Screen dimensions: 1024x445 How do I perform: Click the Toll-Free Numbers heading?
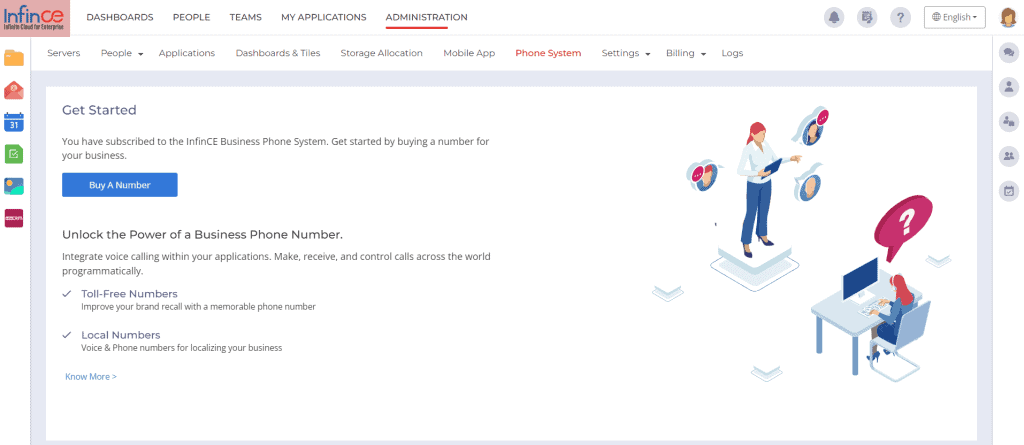click(x=129, y=294)
